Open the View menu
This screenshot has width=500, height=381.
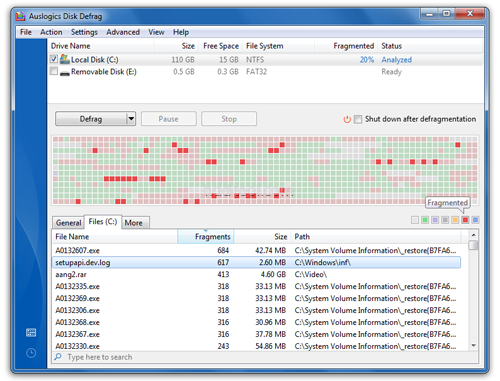pyautogui.click(x=156, y=32)
